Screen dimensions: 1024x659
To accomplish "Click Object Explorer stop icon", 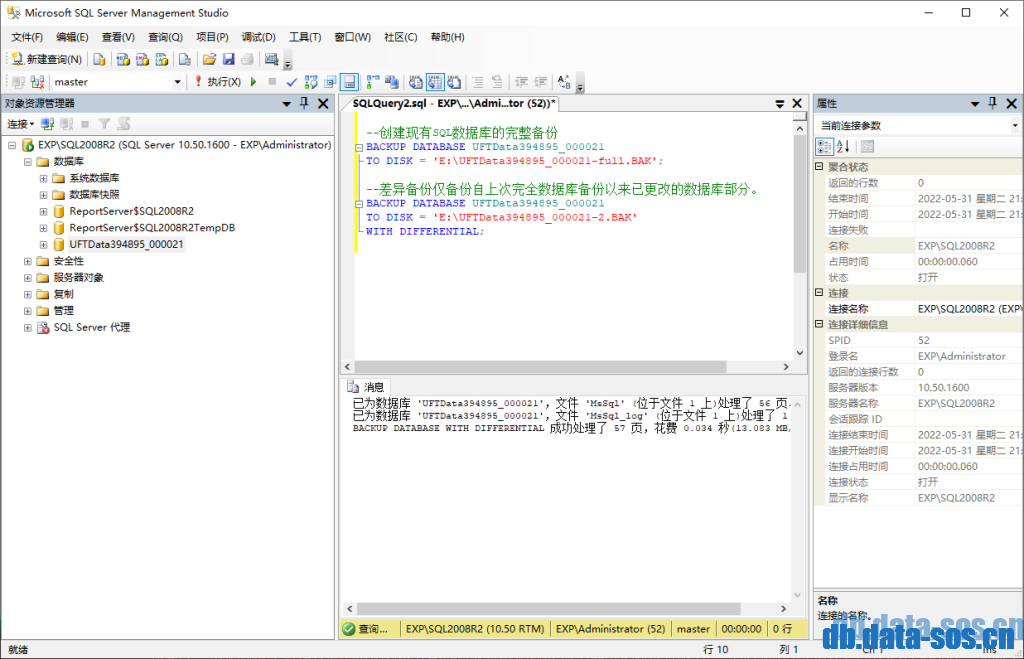I will tap(85, 123).
